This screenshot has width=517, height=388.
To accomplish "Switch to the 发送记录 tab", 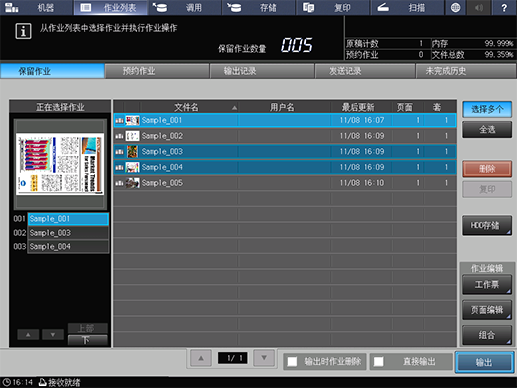I will 365,71.
